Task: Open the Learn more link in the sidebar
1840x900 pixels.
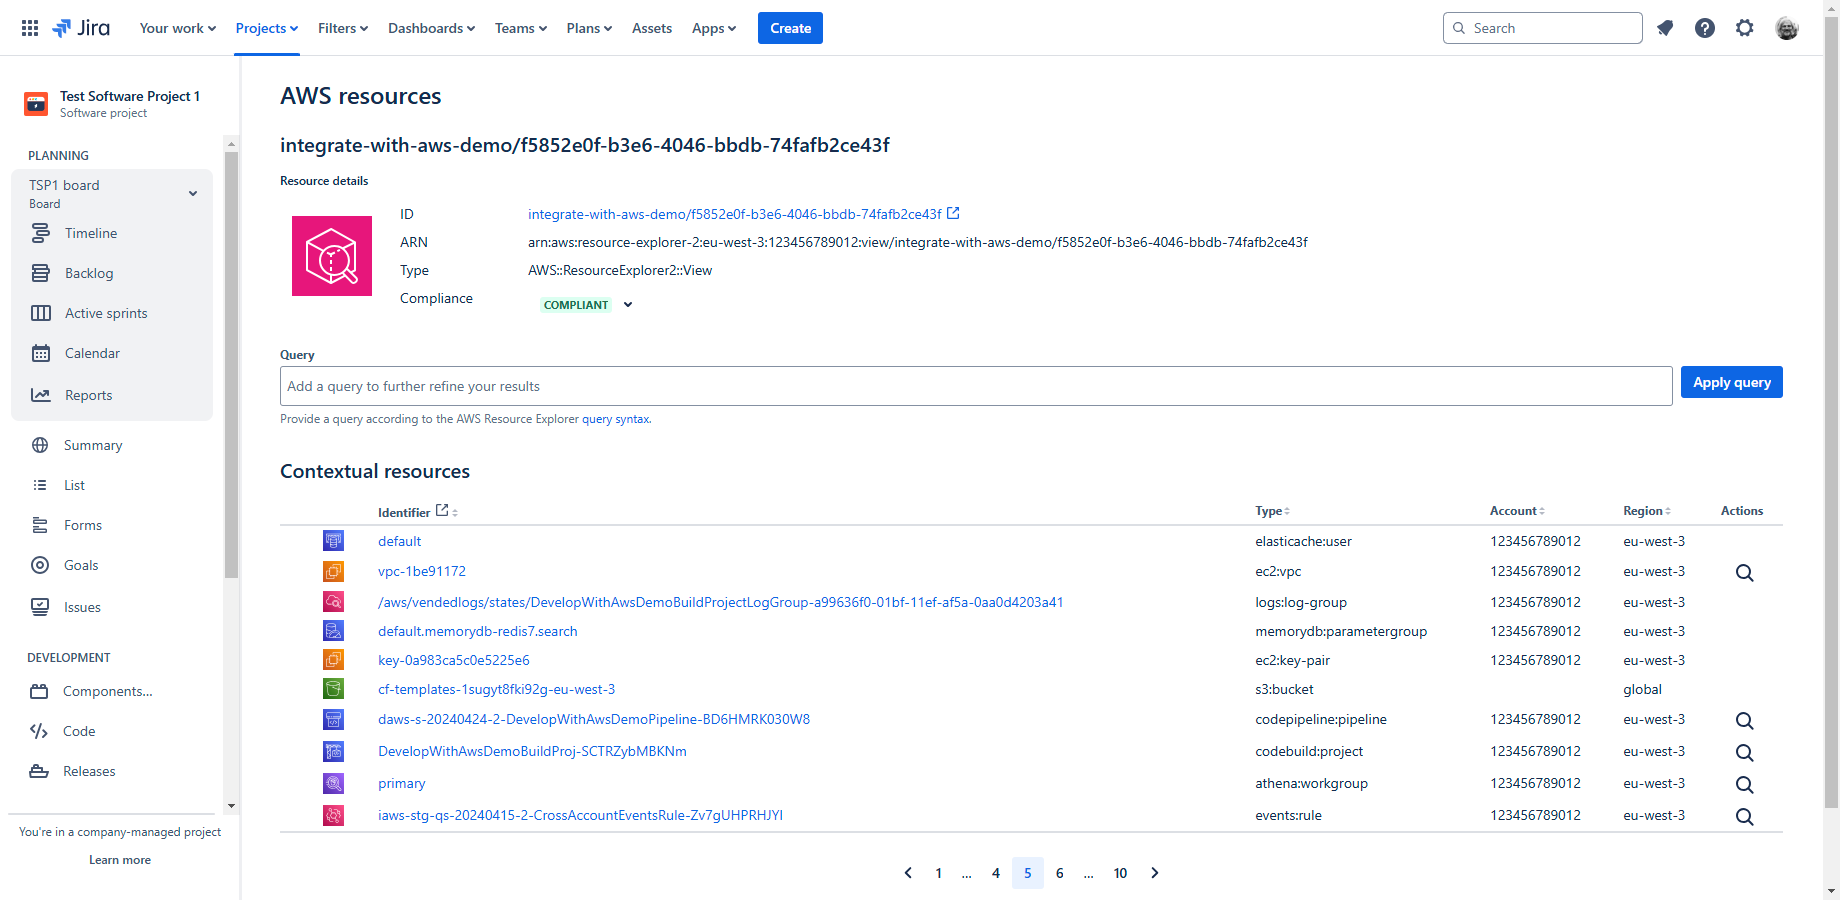Action: [120, 860]
